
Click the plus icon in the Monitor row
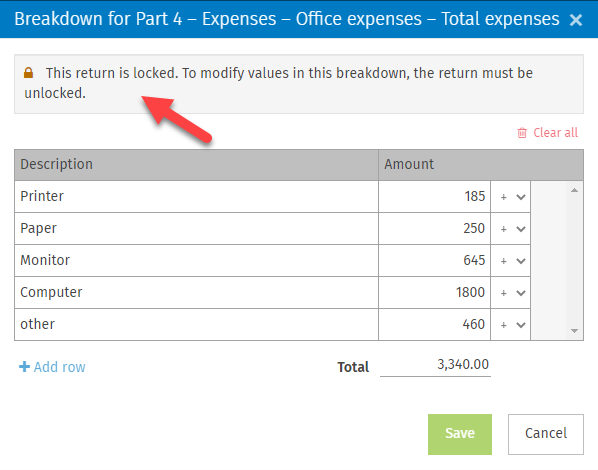point(503,261)
